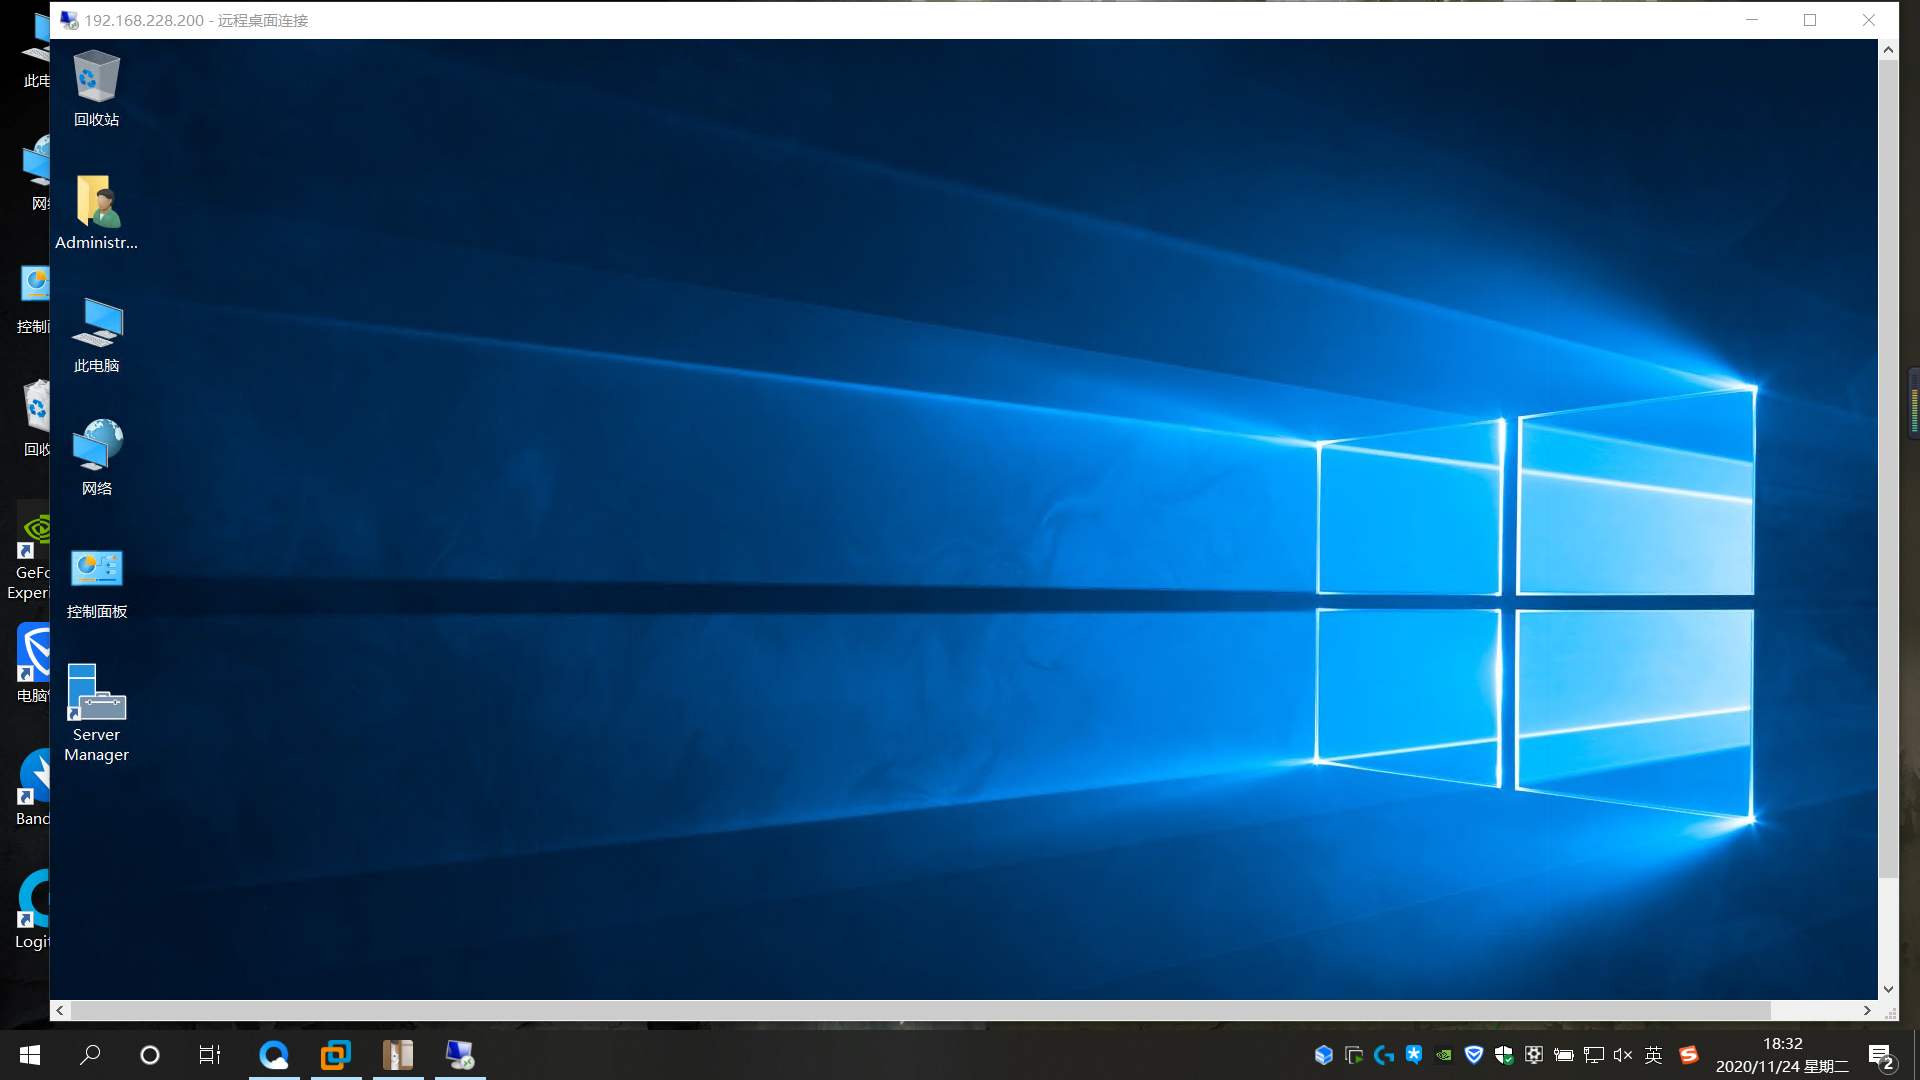Open the action center notifications

tap(1882, 1056)
